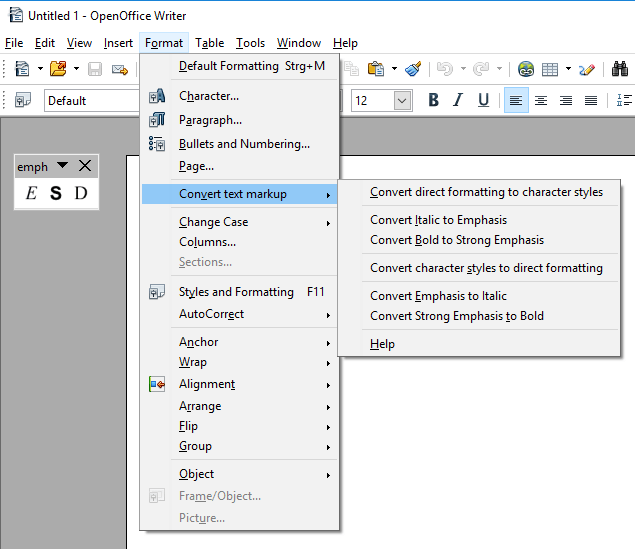Open the File menu
Image resolution: width=635 pixels, height=549 pixels.
click(x=14, y=43)
